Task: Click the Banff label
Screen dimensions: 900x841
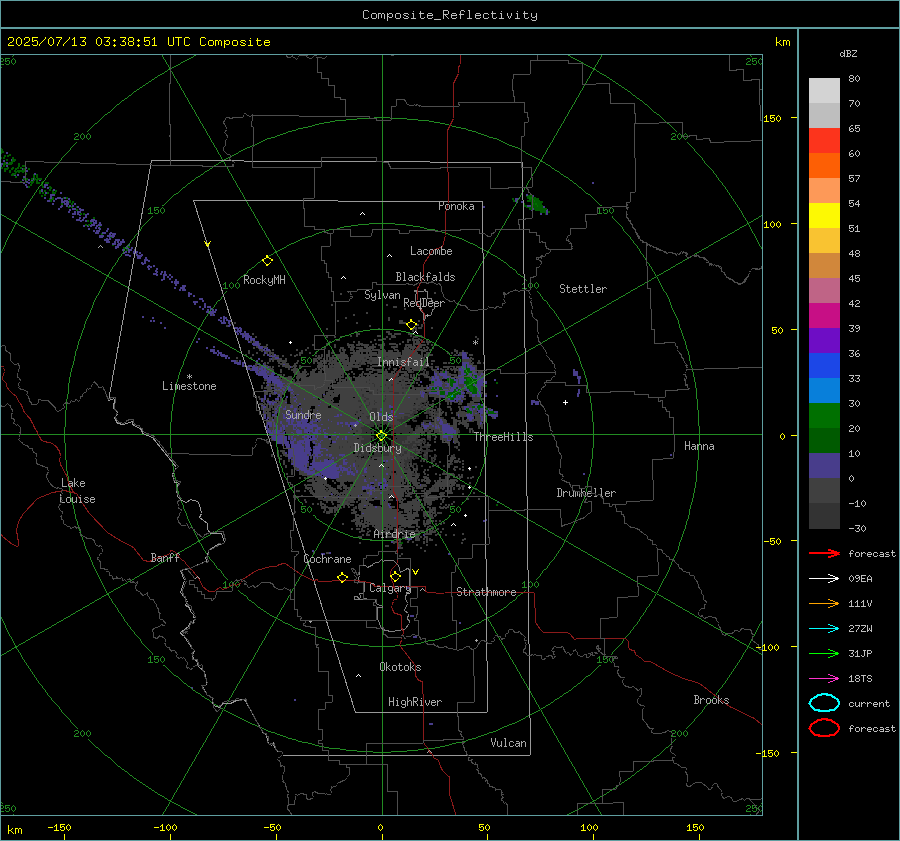Action: pyautogui.click(x=165, y=558)
